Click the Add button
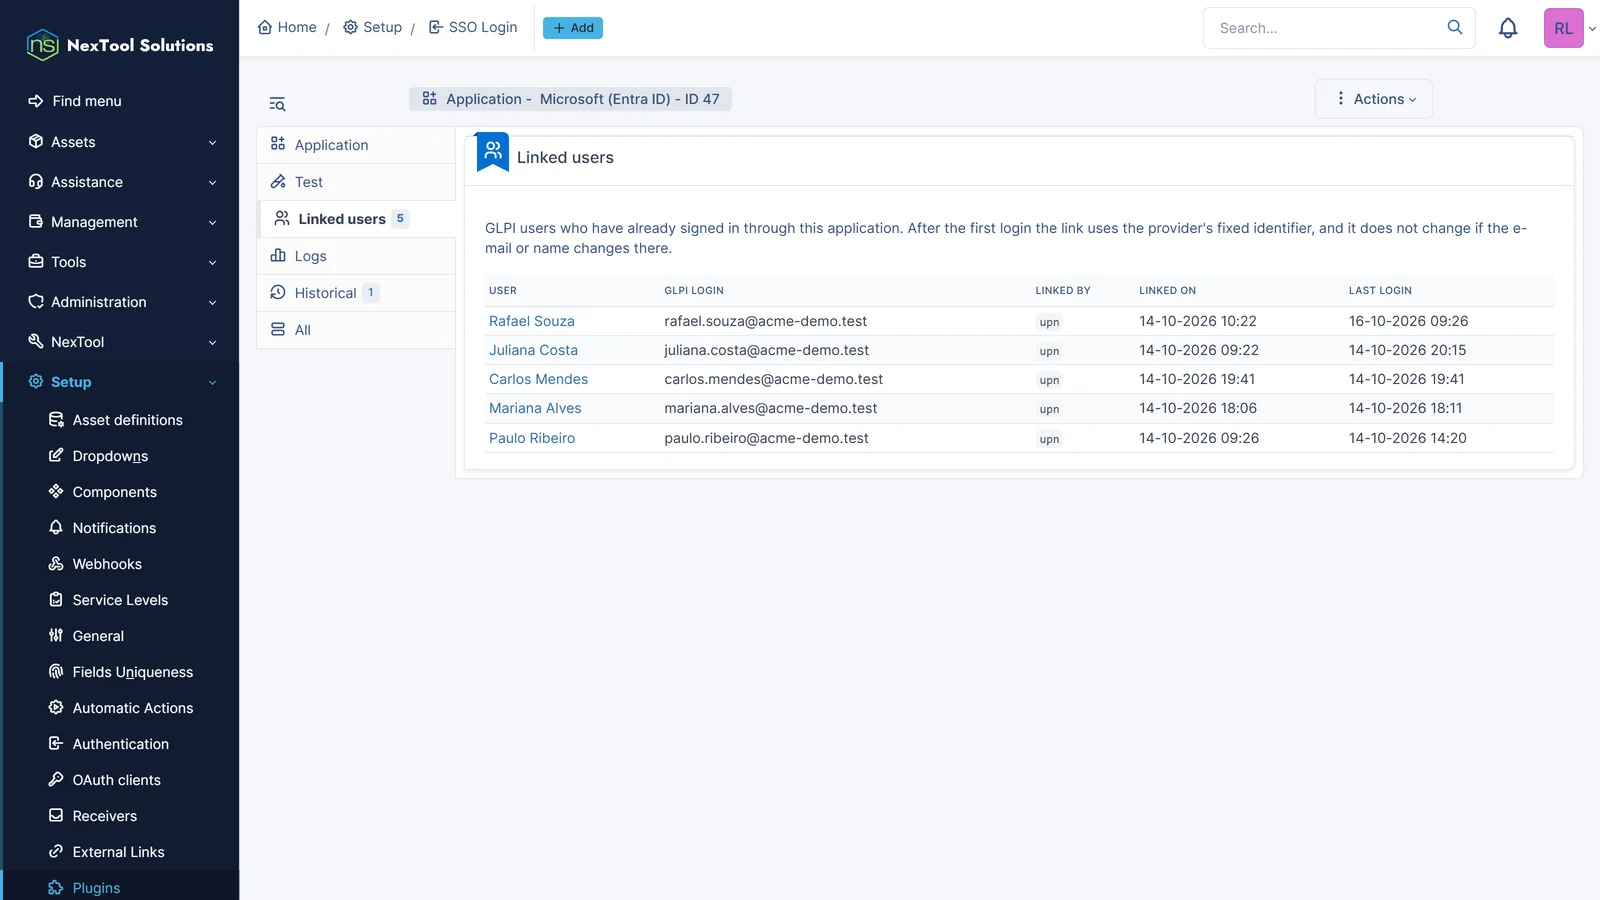The height and width of the screenshot is (900, 1600). (x=573, y=28)
